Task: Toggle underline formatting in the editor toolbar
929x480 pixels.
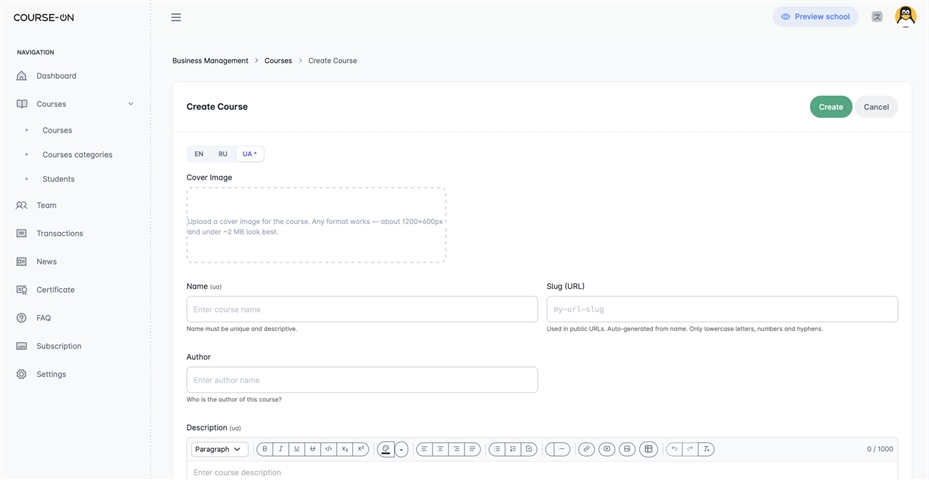Action: click(x=297, y=449)
